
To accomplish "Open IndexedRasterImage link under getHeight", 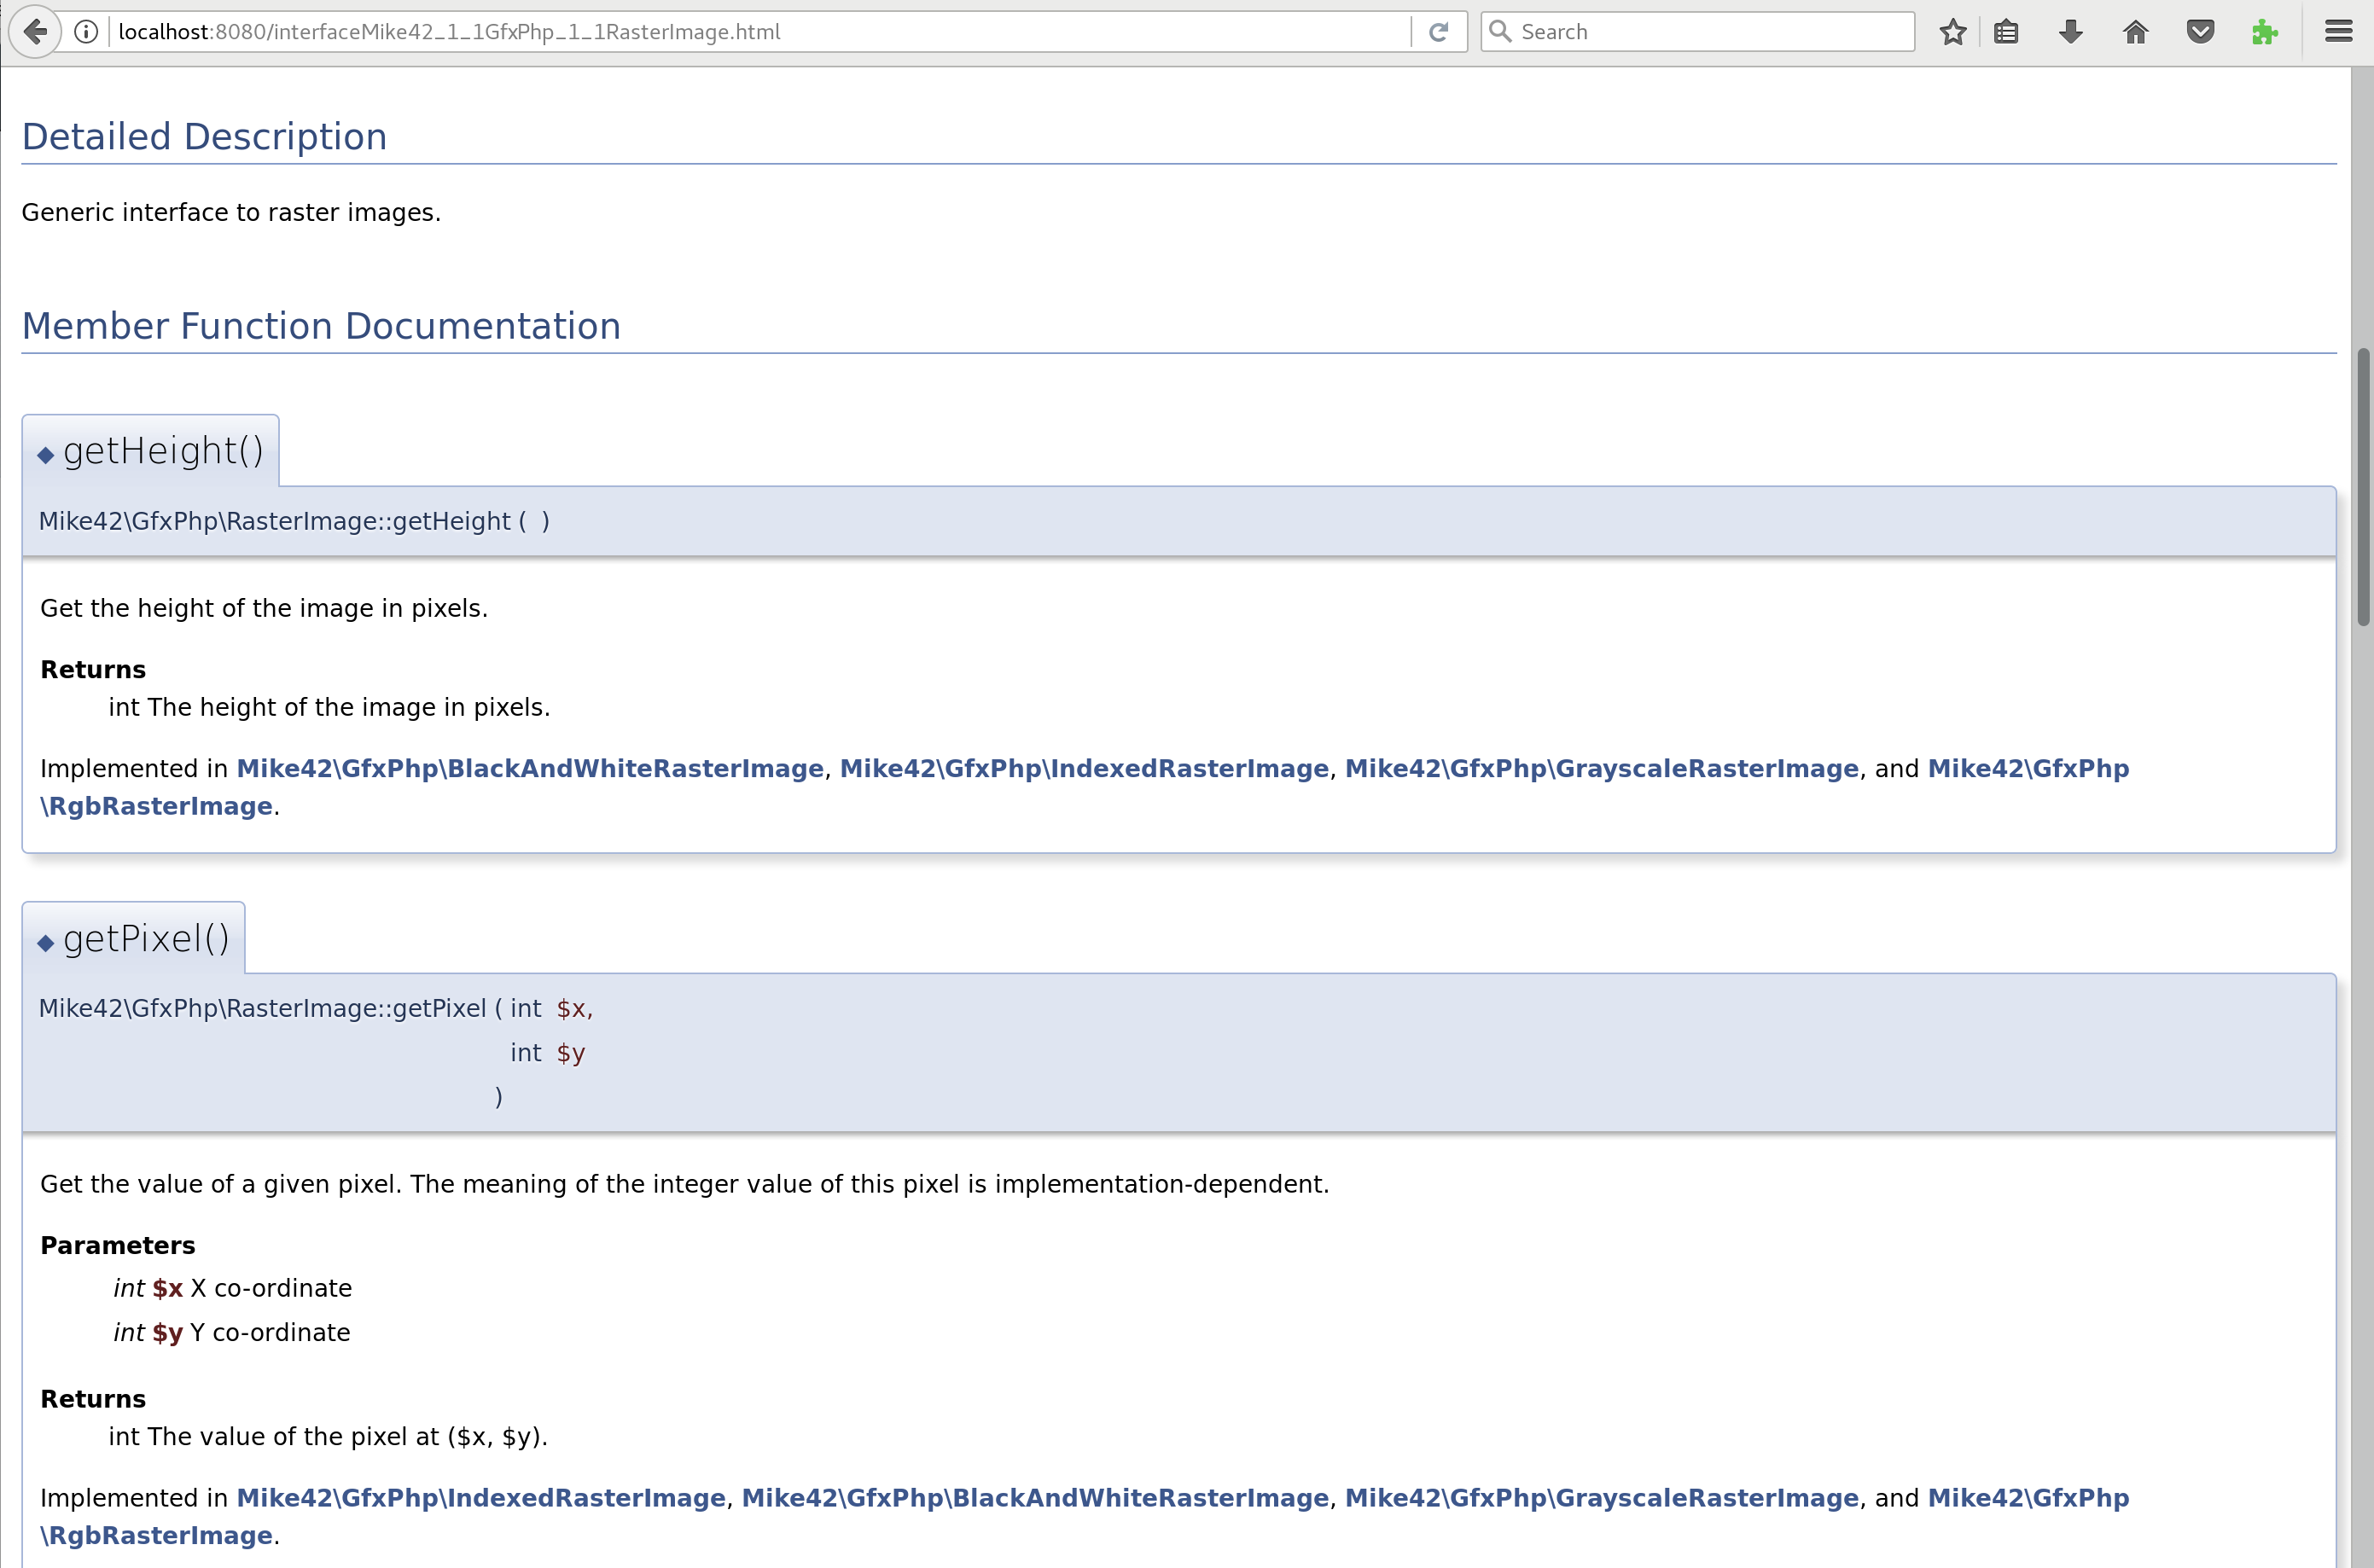I will (1084, 768).
